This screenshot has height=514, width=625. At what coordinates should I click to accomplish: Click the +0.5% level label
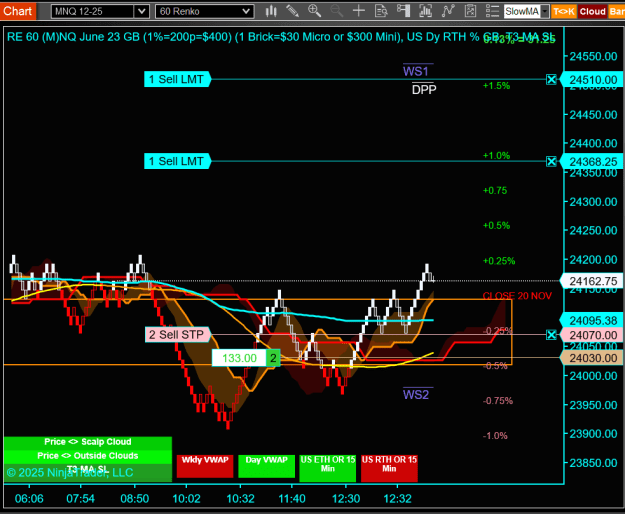tap(496, 226)
